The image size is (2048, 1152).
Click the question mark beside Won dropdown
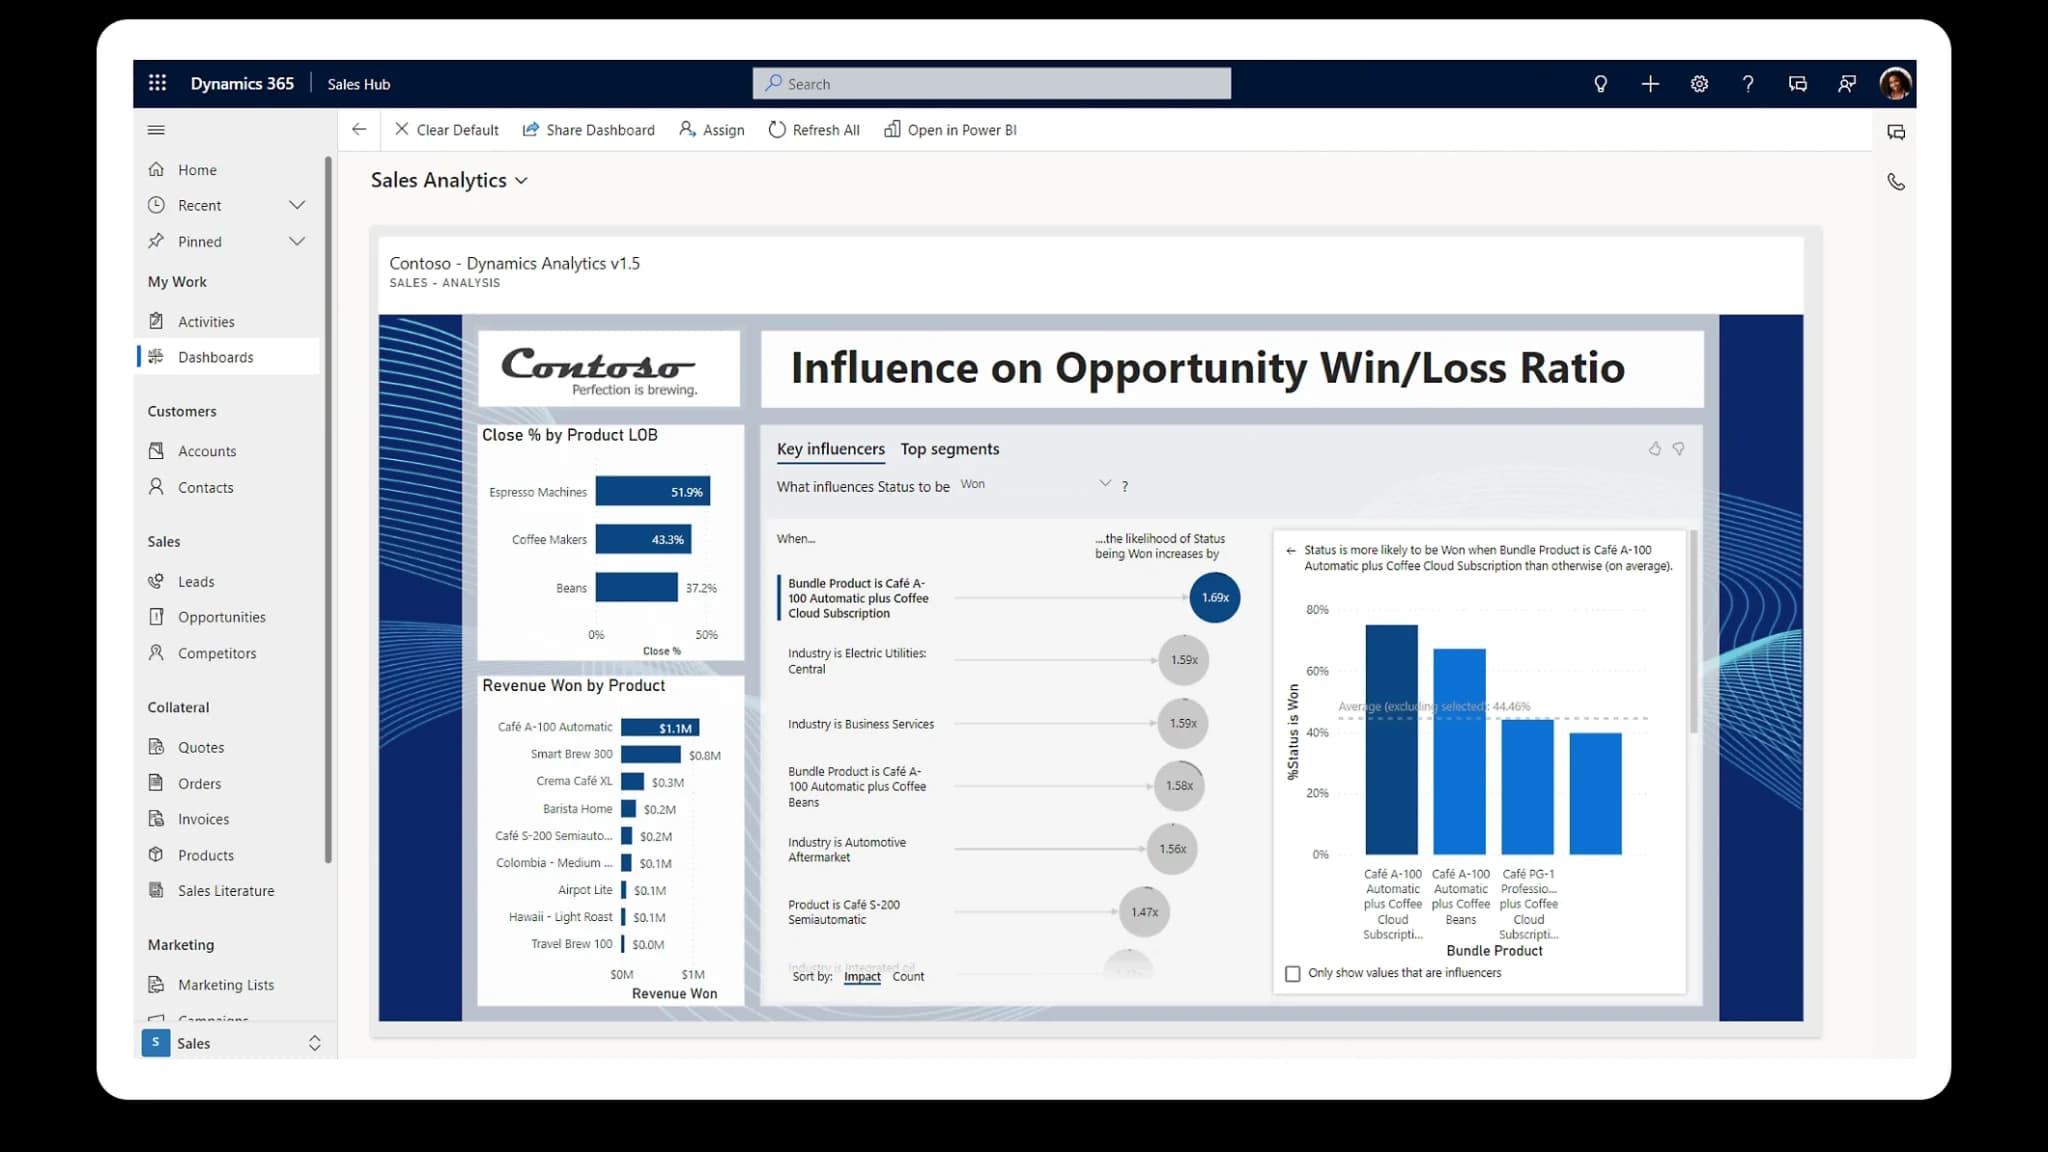pos(1125,486)
